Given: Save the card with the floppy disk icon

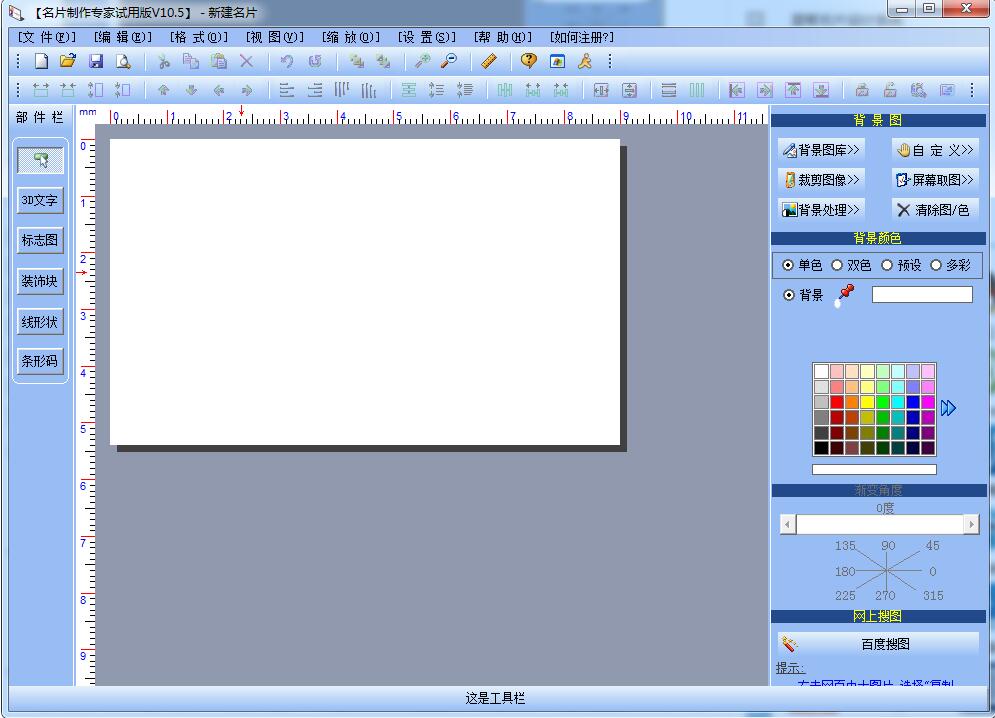Looking at the screenshot, I should [96, 61].
